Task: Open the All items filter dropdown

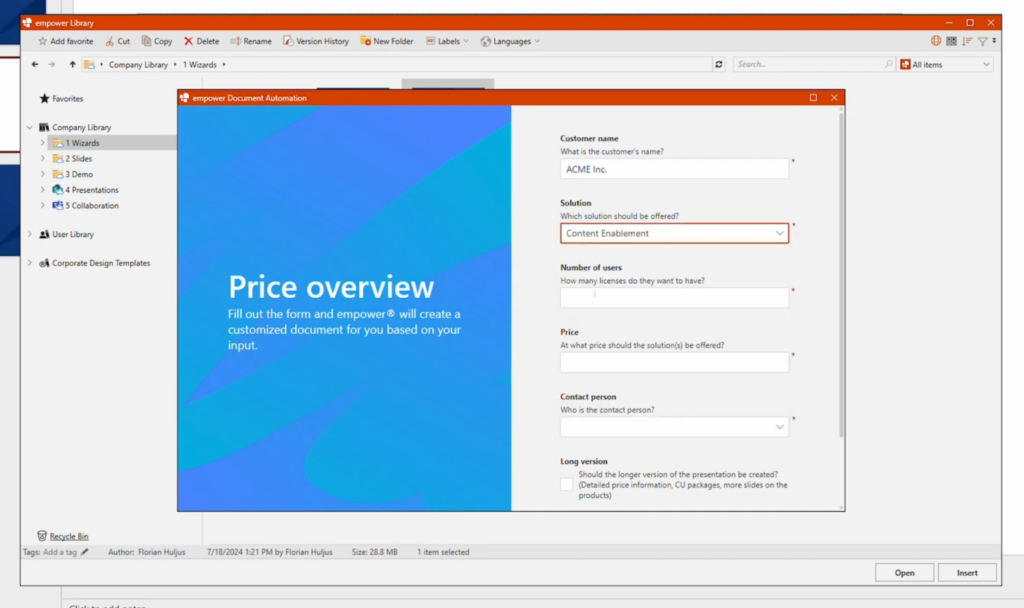Action: 945,64
